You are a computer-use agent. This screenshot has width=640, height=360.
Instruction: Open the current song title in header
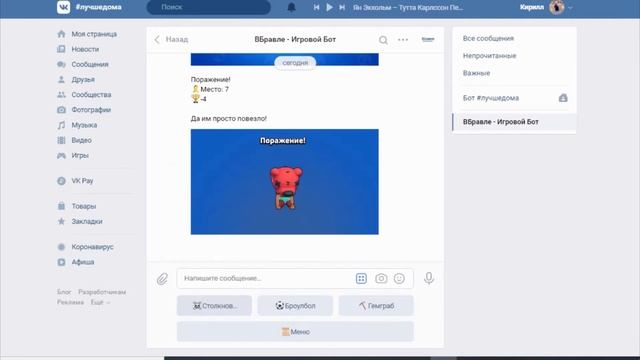click(408, 7)
